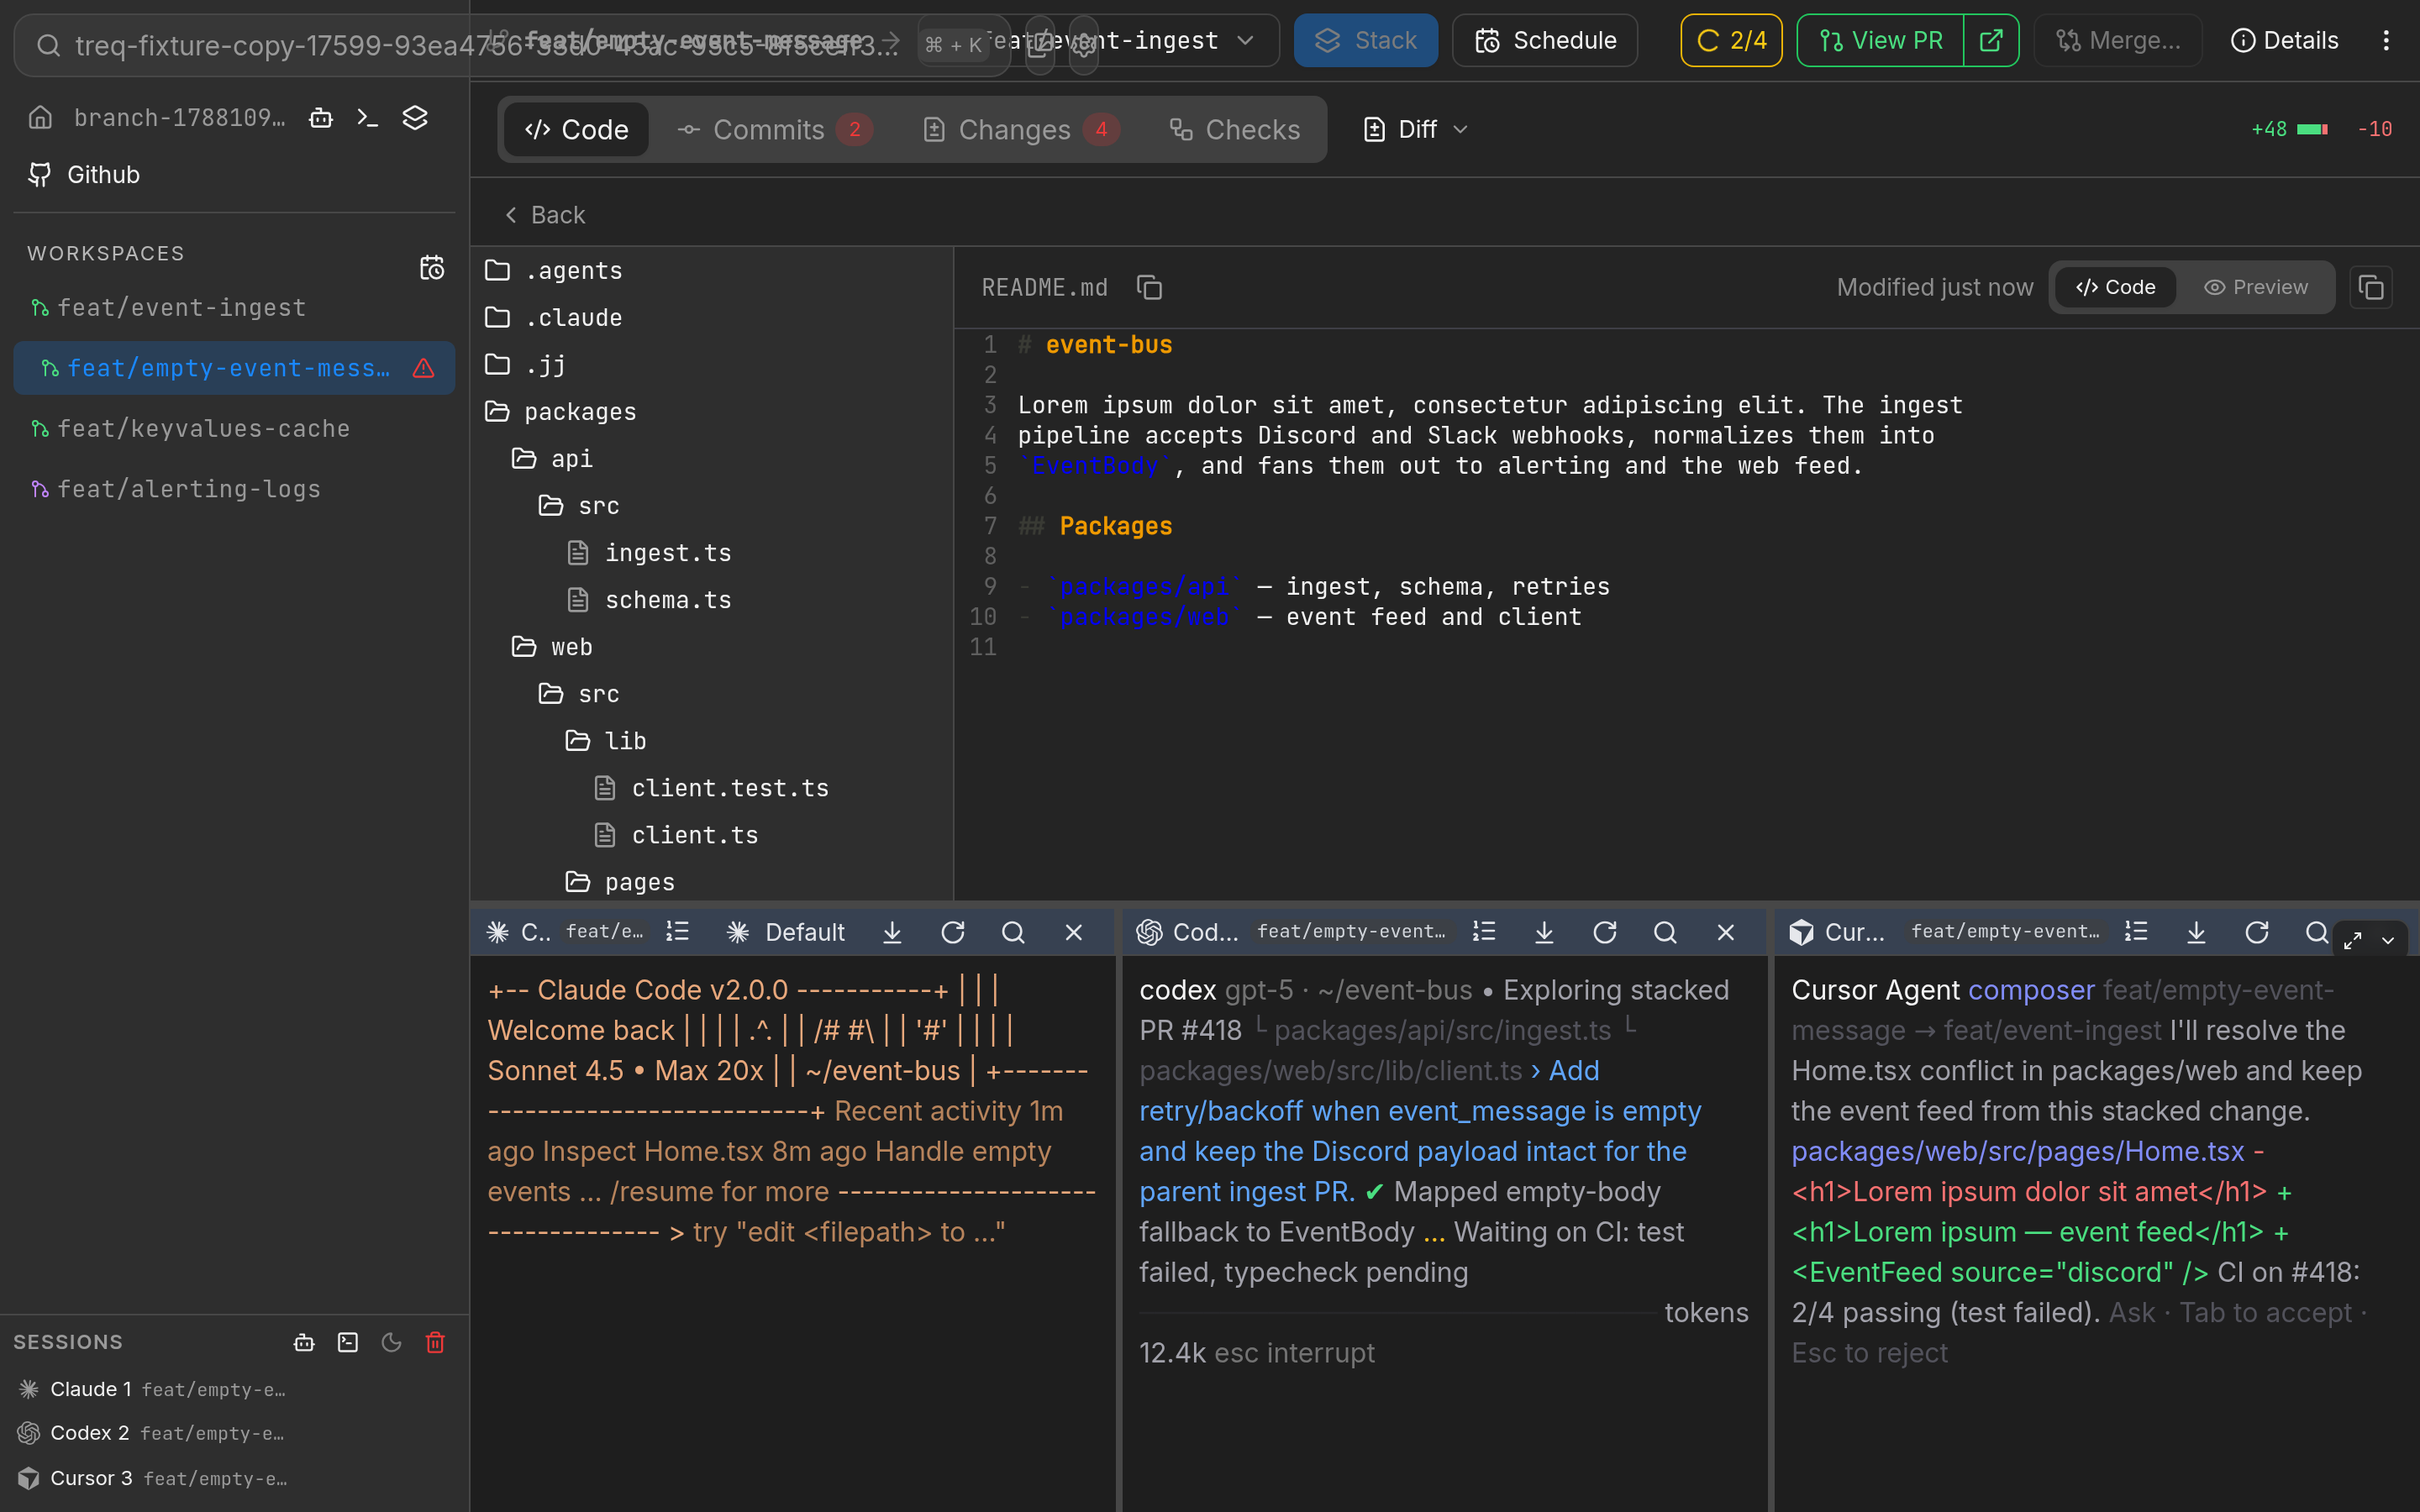2420x1512 pixels.
Task: Open ingest.ts file
Action: pyautogui.click(x=711, y=552)
